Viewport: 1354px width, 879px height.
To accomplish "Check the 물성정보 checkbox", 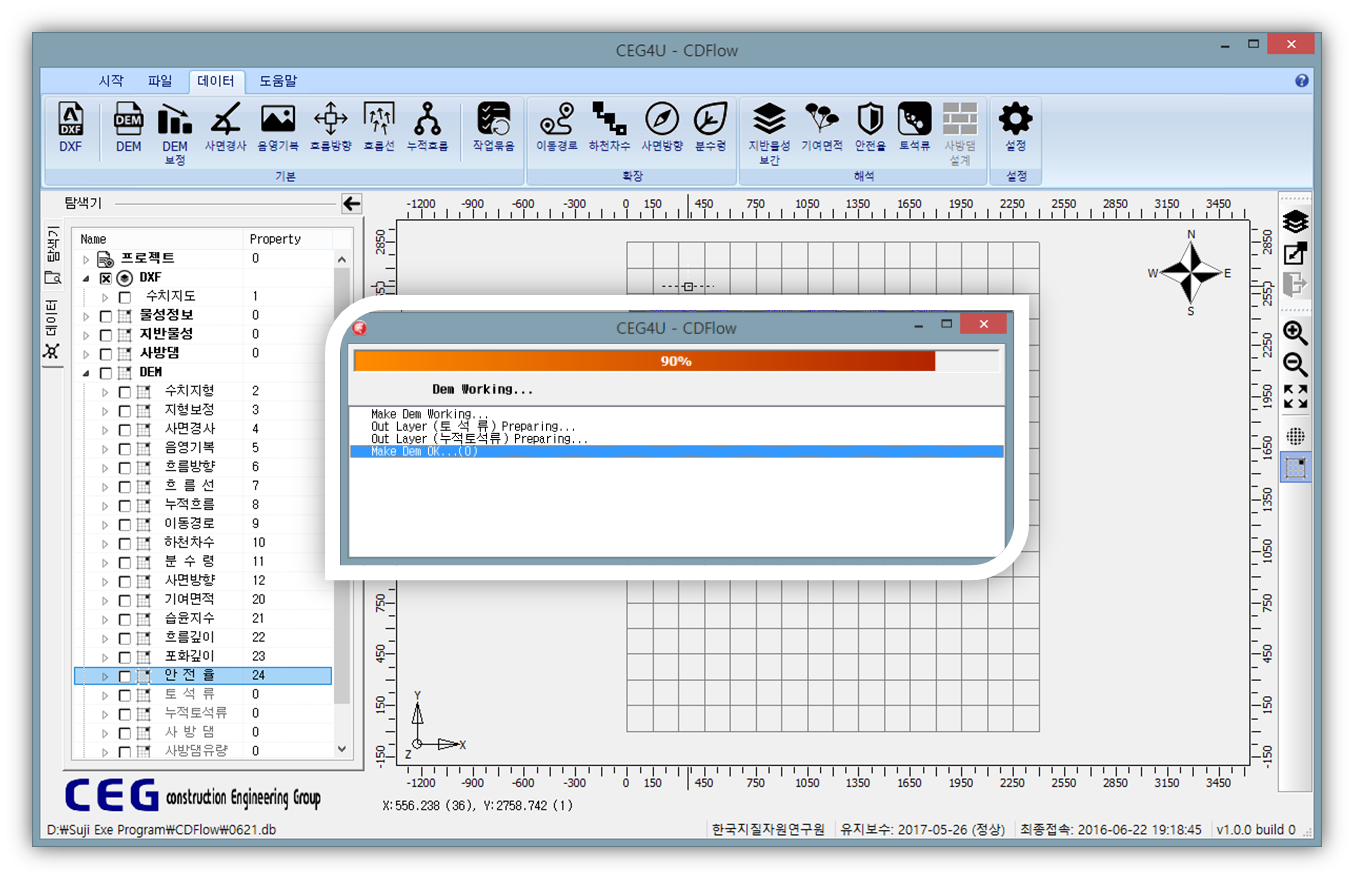I will point(106,316).
